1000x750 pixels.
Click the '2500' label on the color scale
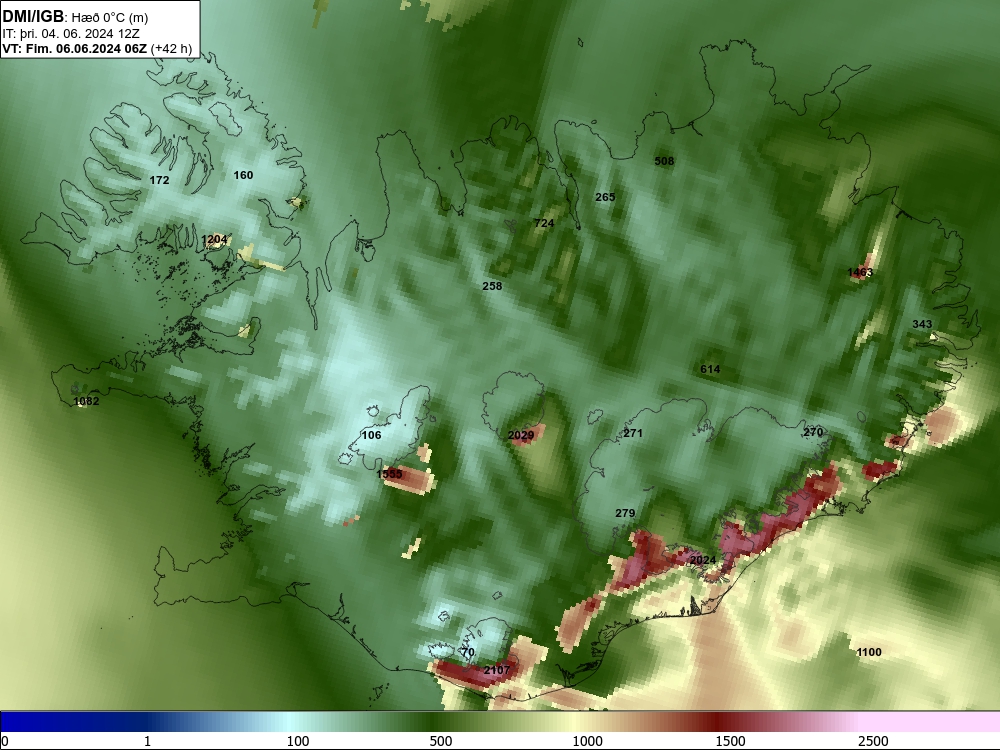click(x=873, y=741)
